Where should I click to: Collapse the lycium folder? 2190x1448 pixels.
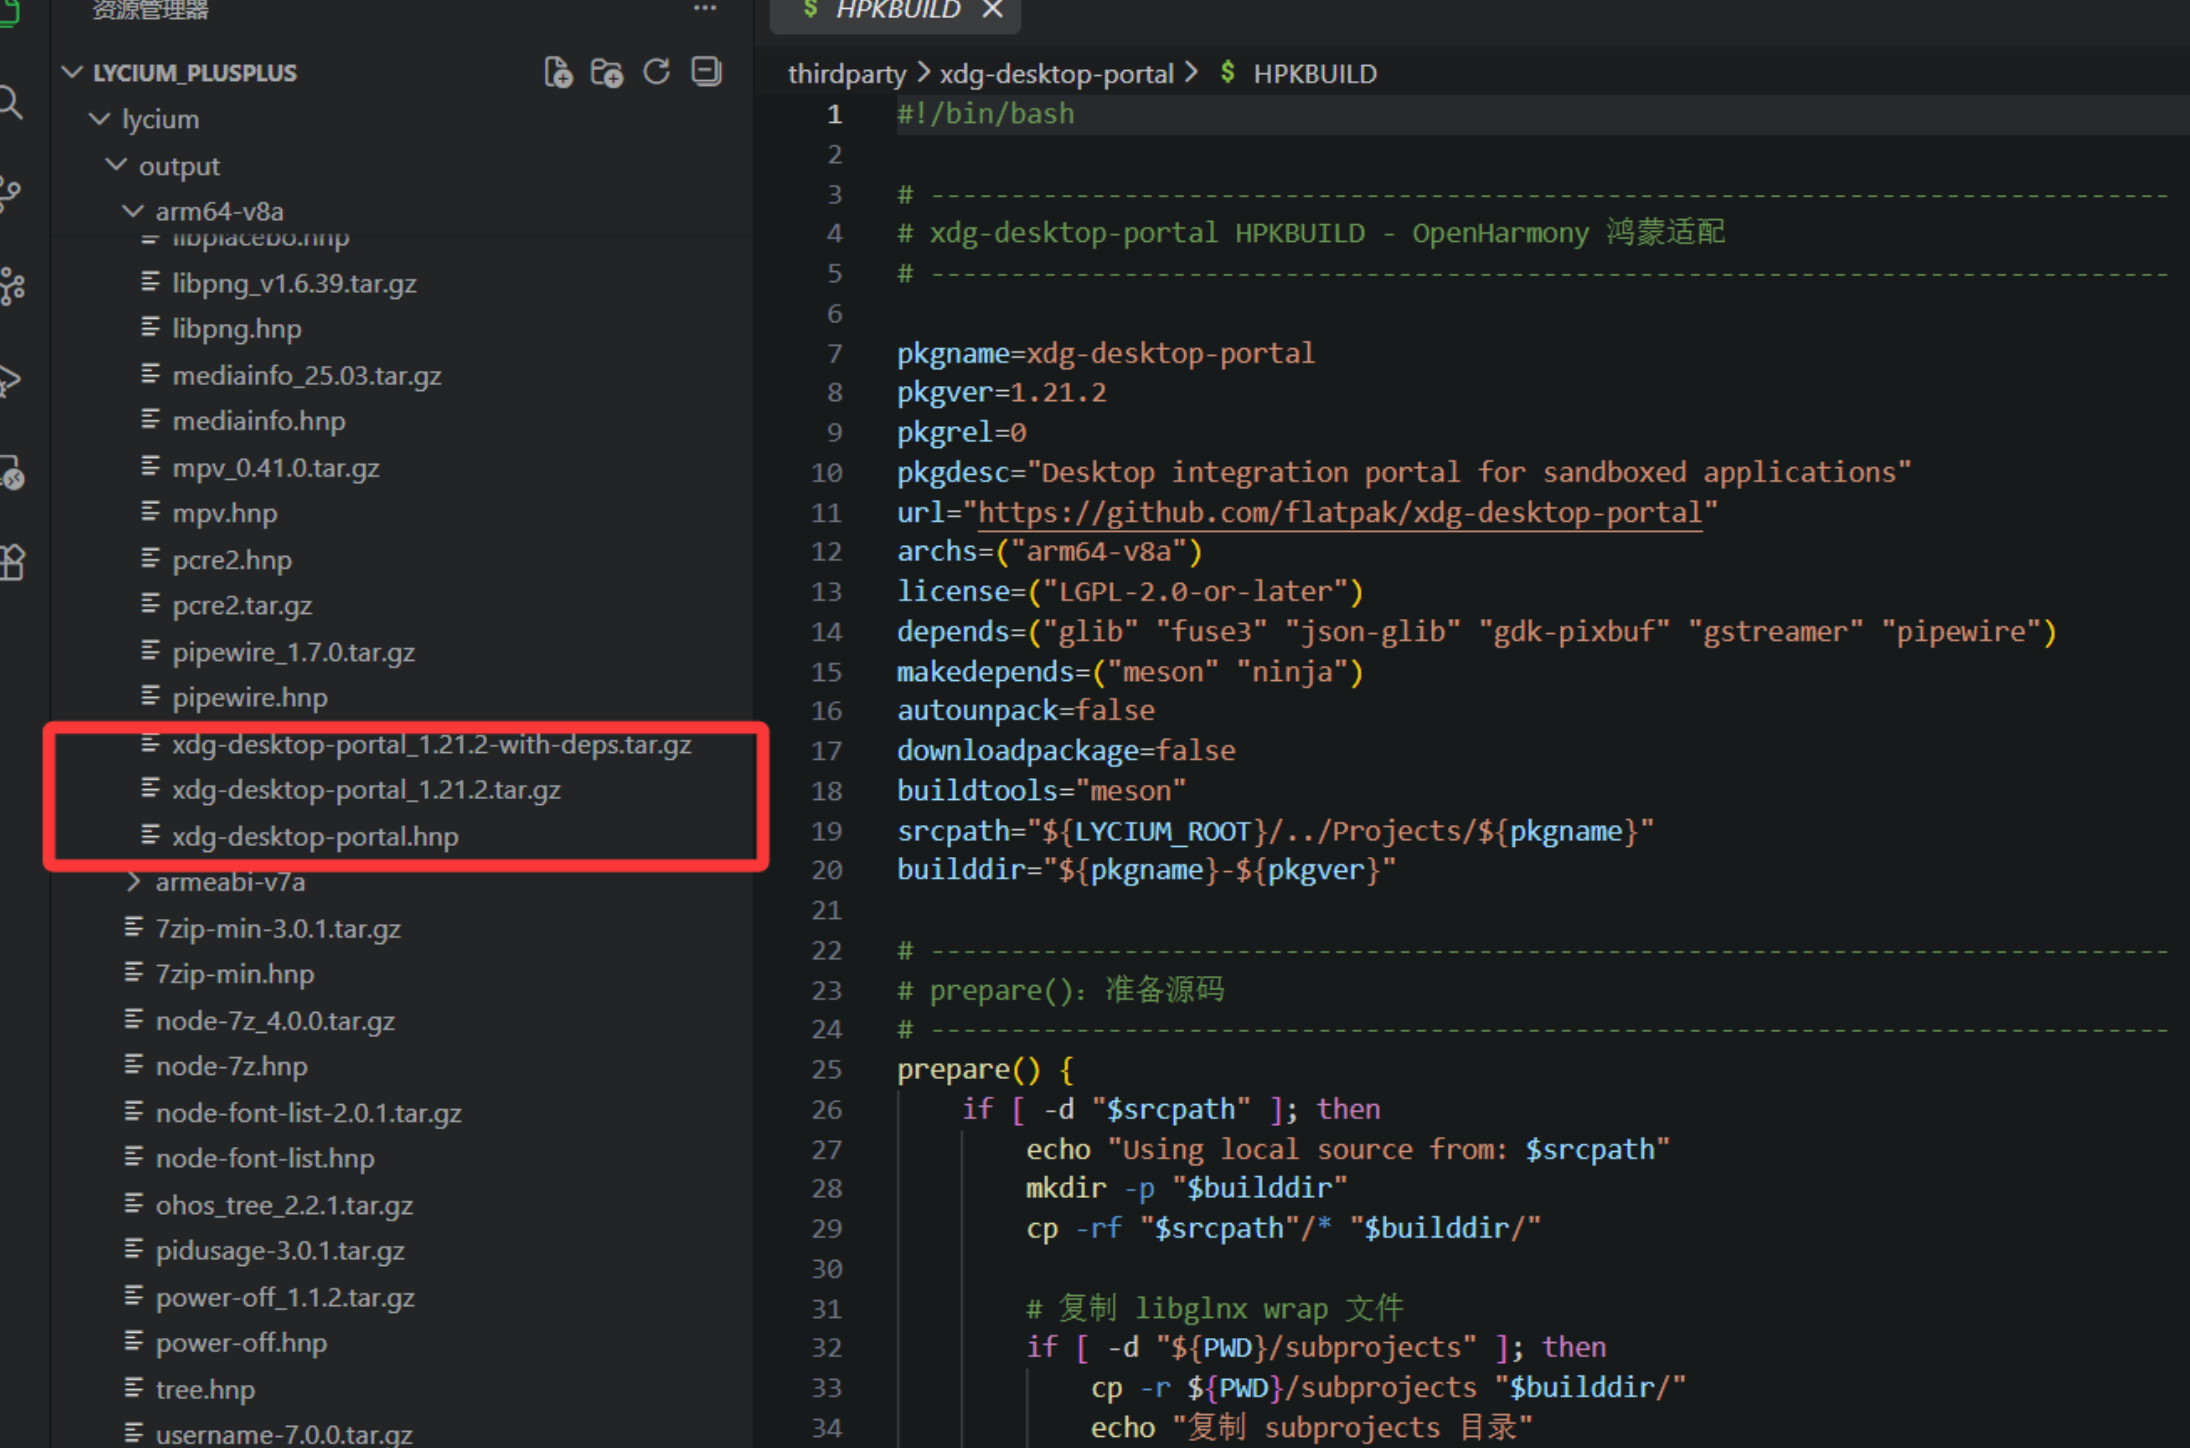(x=100, y=119)
